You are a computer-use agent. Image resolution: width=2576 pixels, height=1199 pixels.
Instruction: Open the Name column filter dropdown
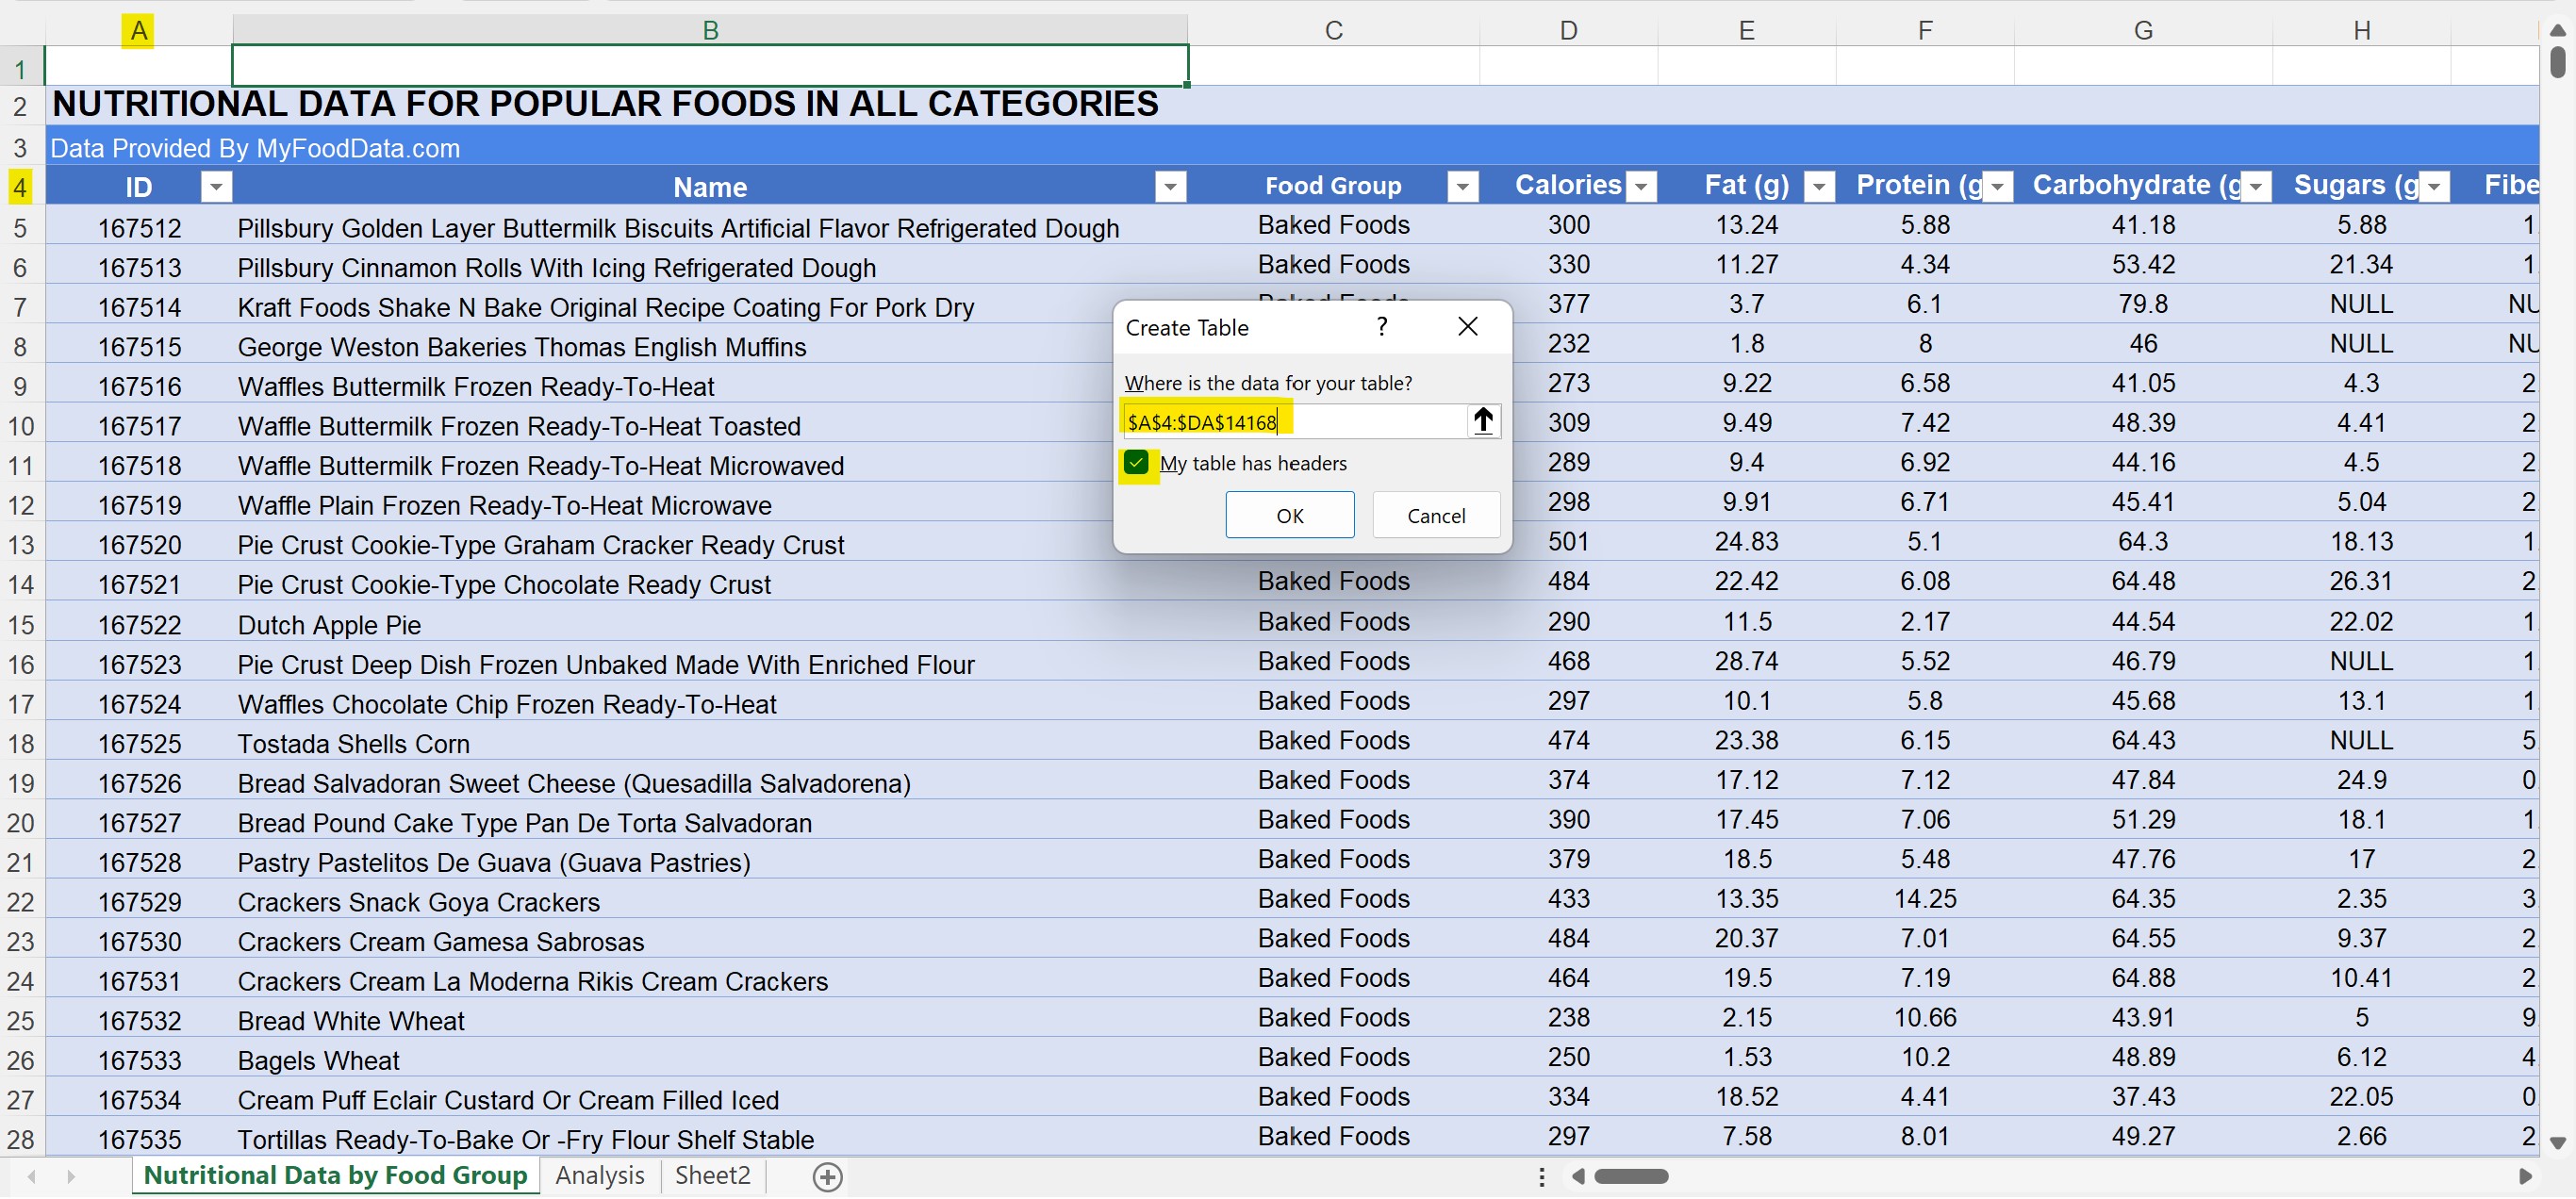point(1169,187)
